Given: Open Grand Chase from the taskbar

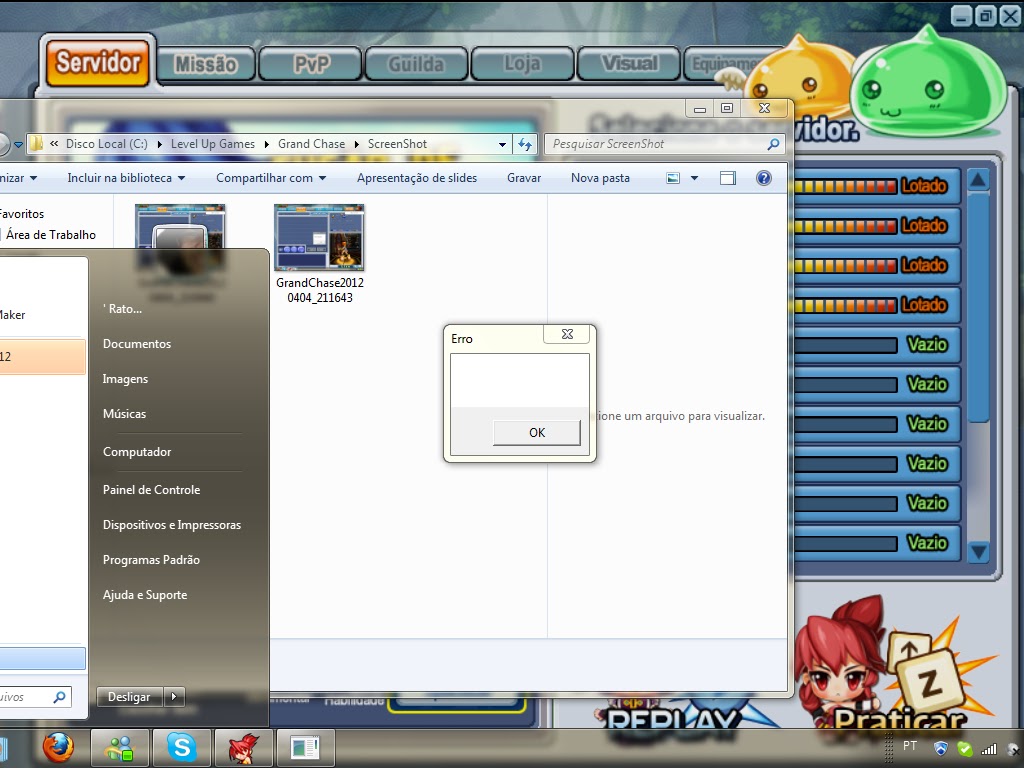Looking at the screenshot, I should (x=243, y=746).
